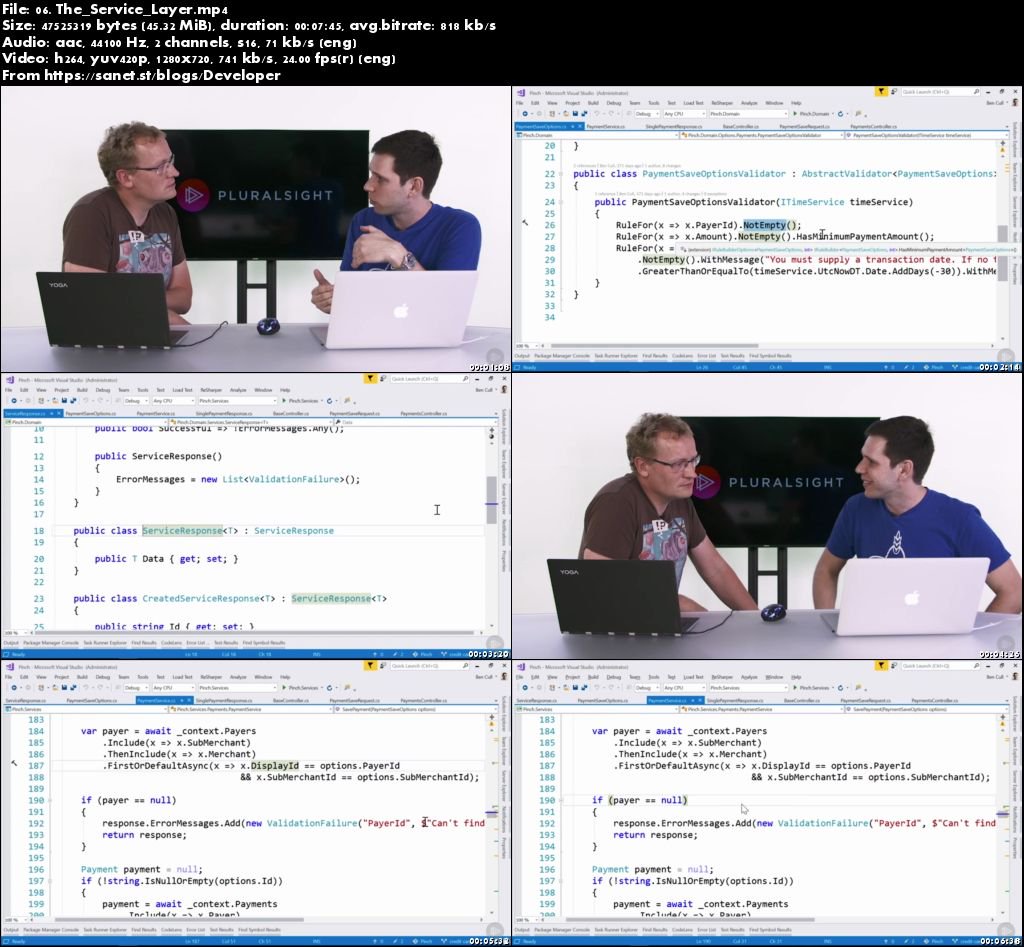The image size is (1024, 947).
Task: Click the Quick Launch magnifier icon in 06:38 frame
Action: (x=976, y=666)
